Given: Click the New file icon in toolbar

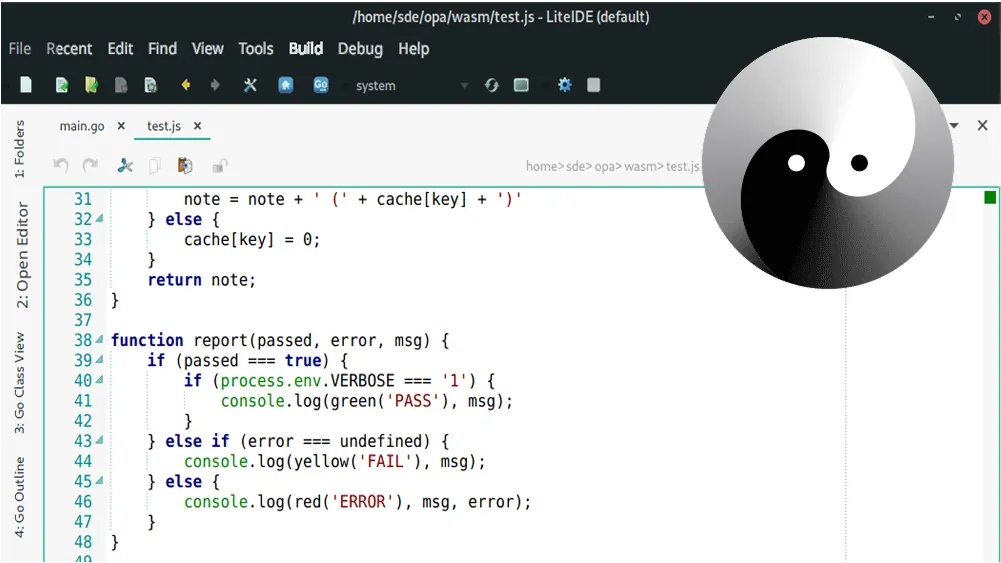Looking at the screenshot, I should click(26, 86).
